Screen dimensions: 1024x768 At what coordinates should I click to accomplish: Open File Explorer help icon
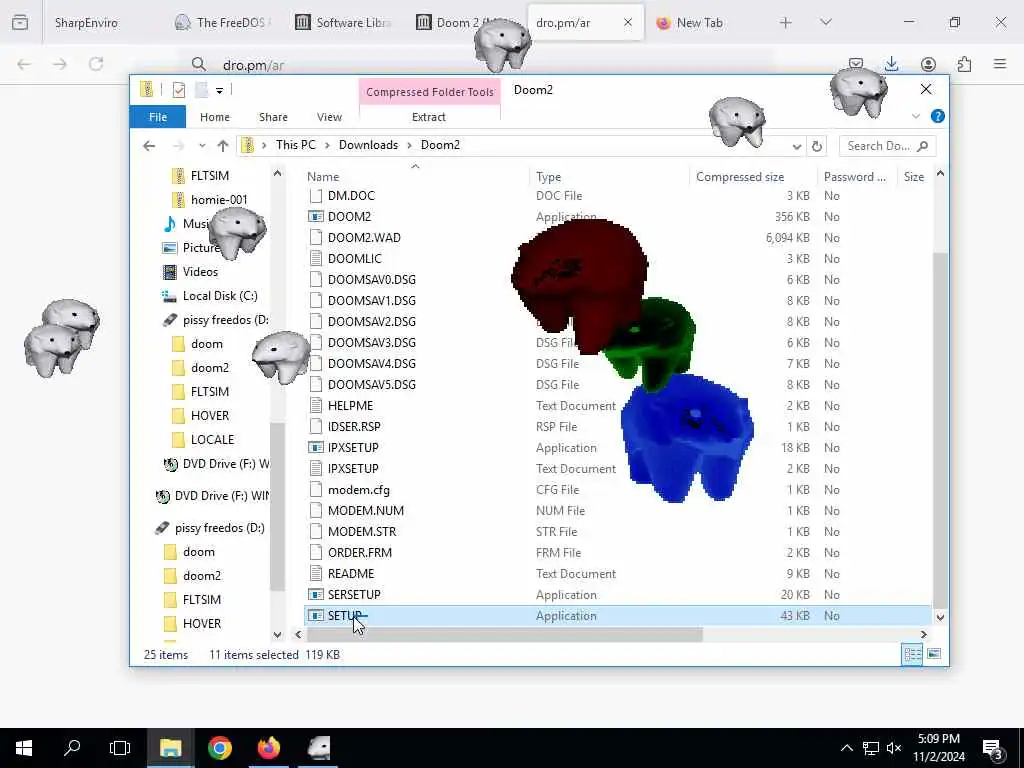937,116
